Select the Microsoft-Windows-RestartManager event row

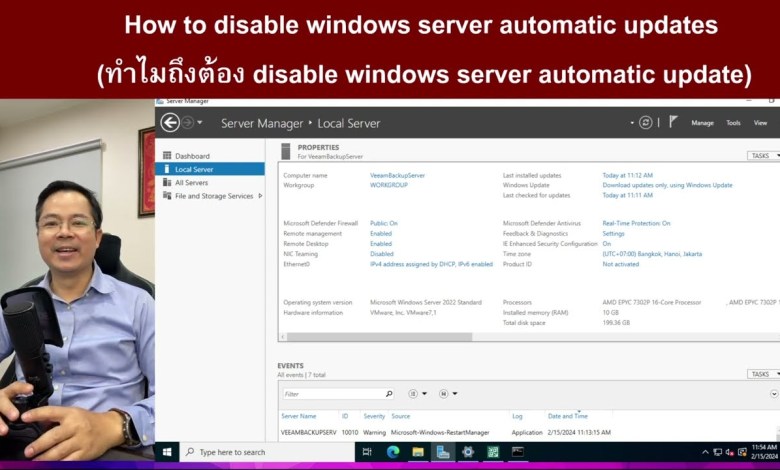pos(529,433)
